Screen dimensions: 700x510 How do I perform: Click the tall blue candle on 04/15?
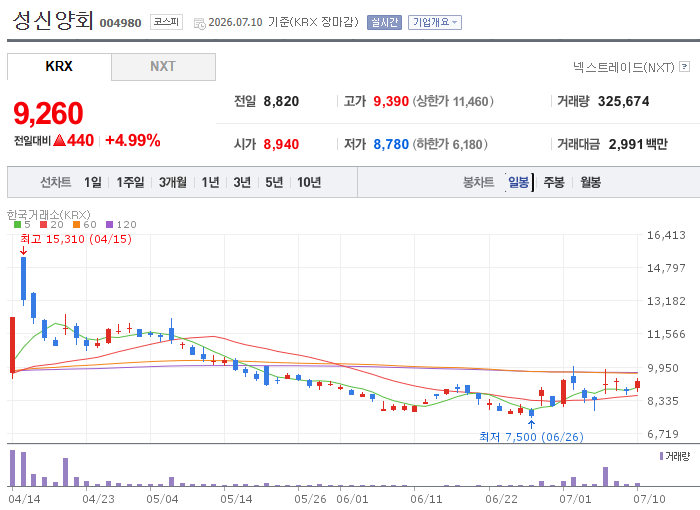(24, 279)
